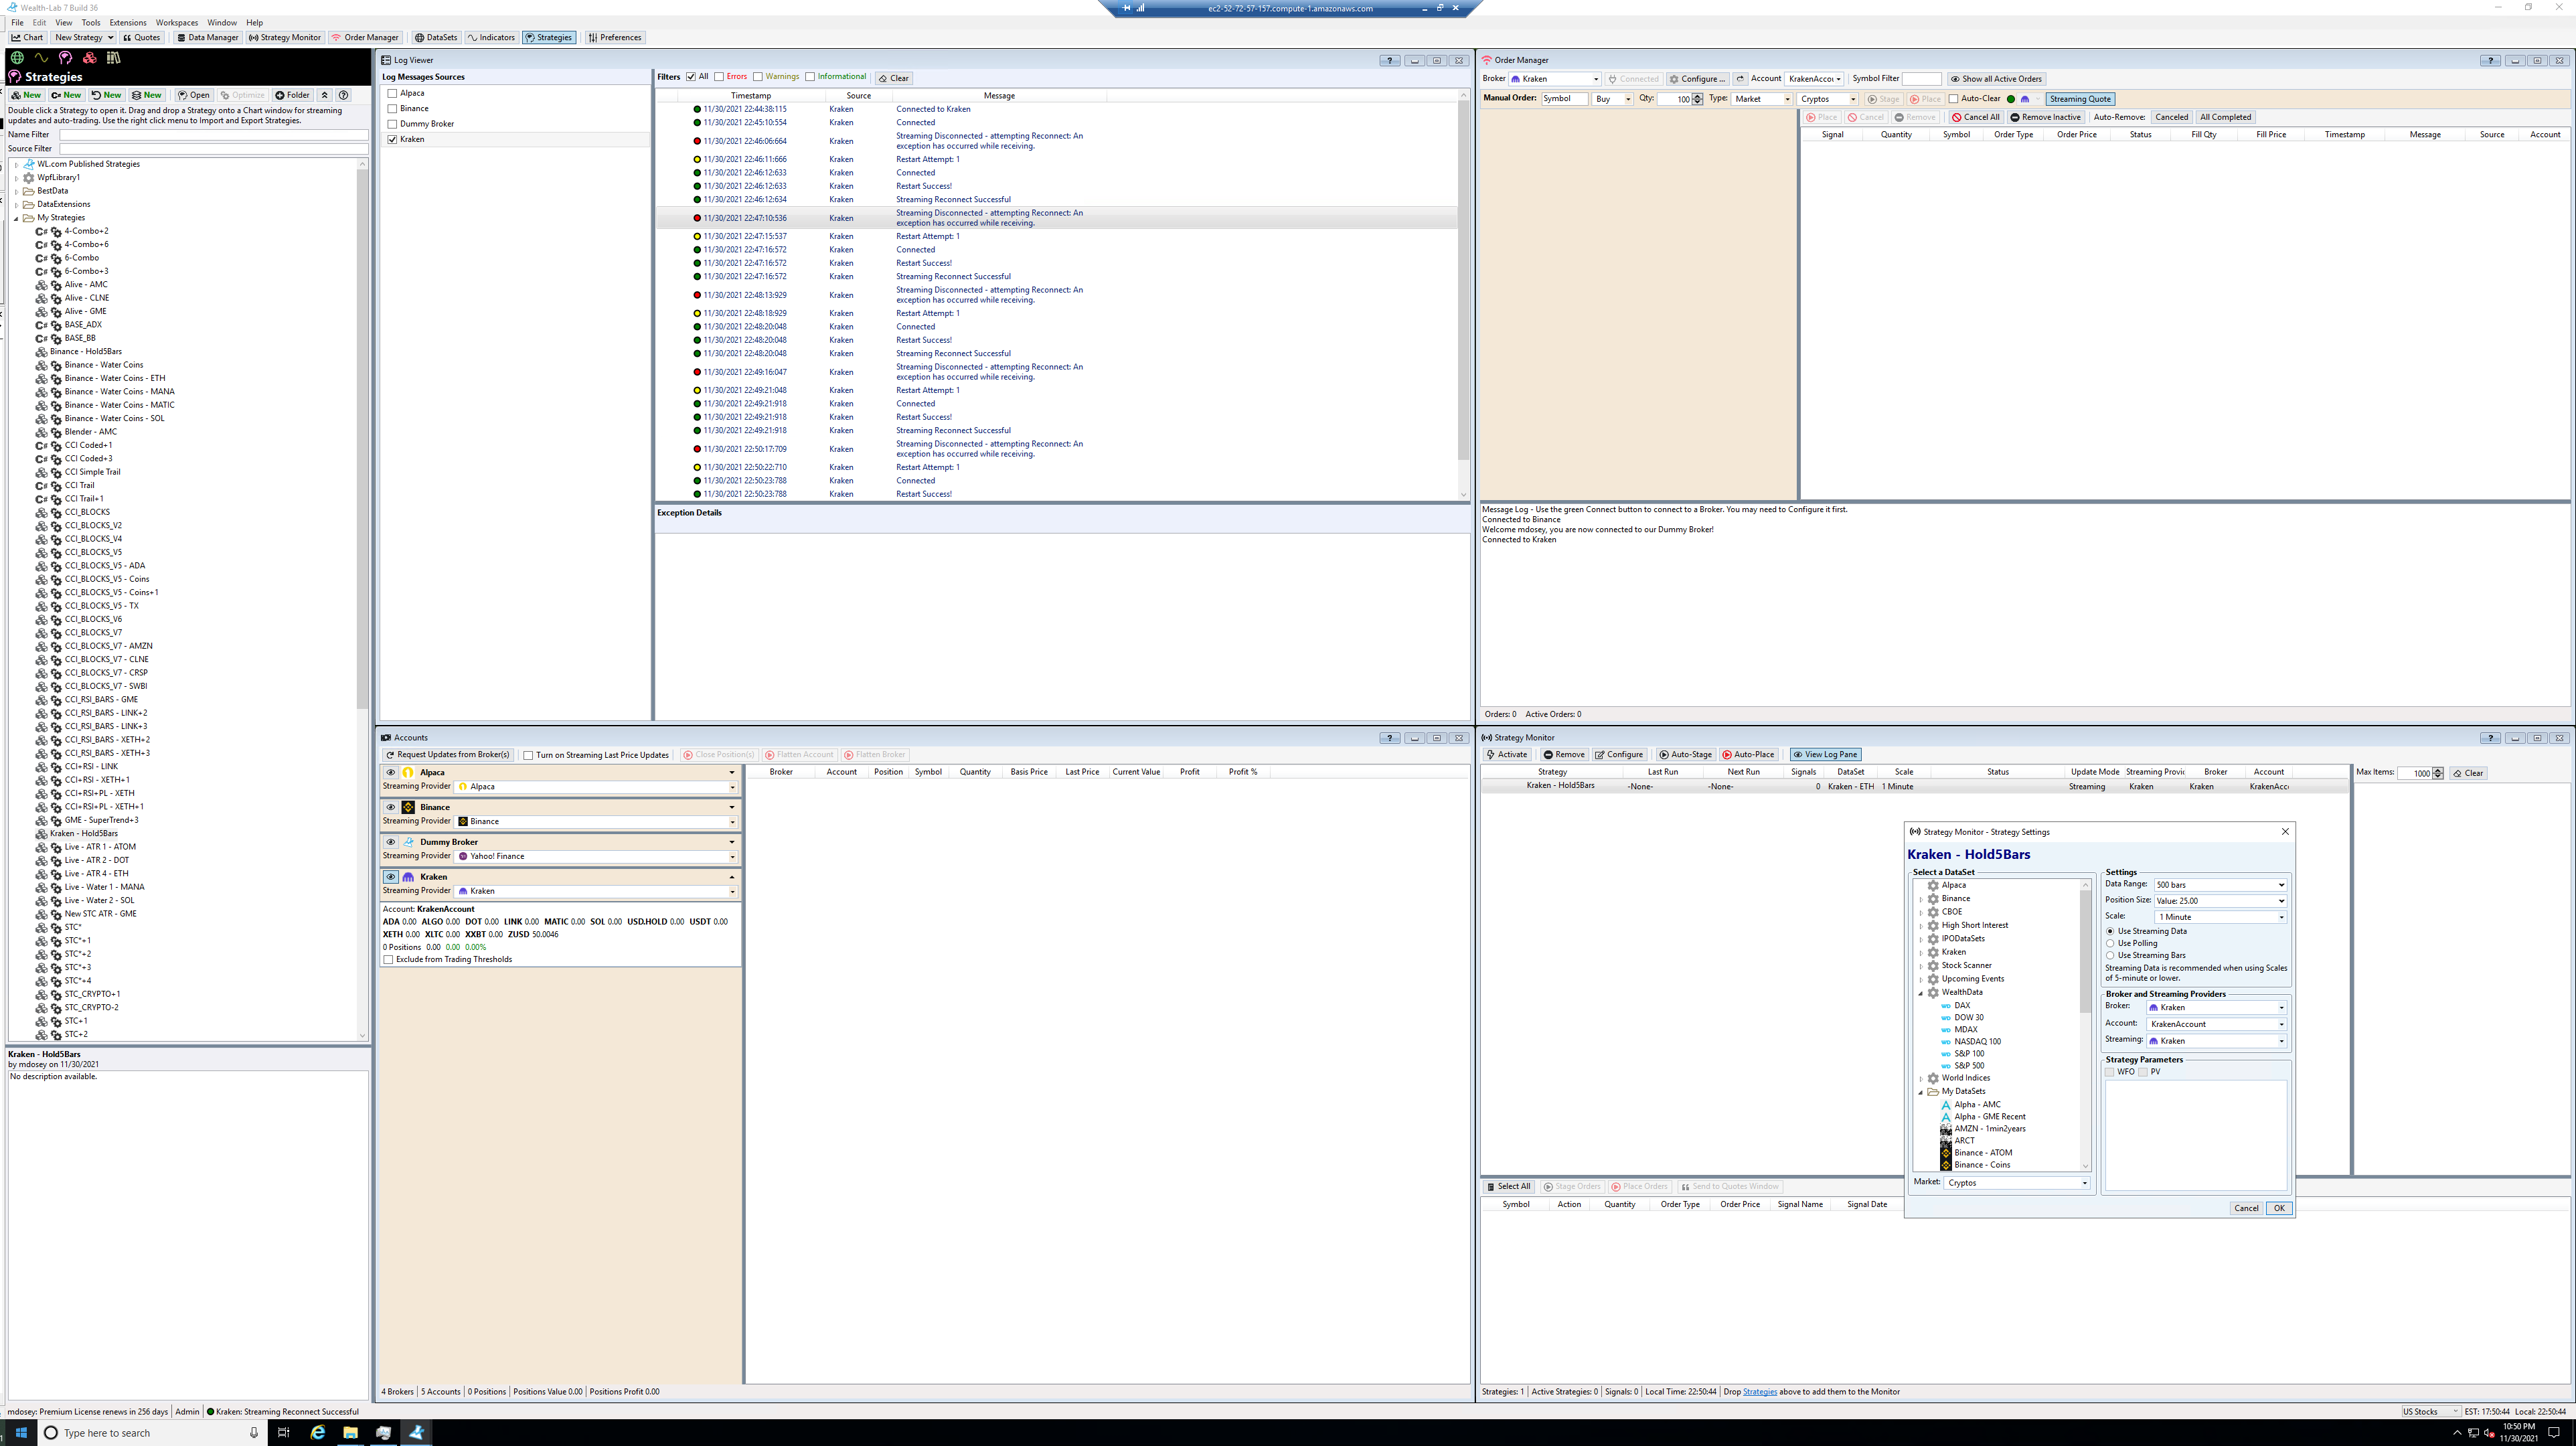2576x1446 pixels.
Task: Select the Use Polling radio button
Action: [2110, 943]
